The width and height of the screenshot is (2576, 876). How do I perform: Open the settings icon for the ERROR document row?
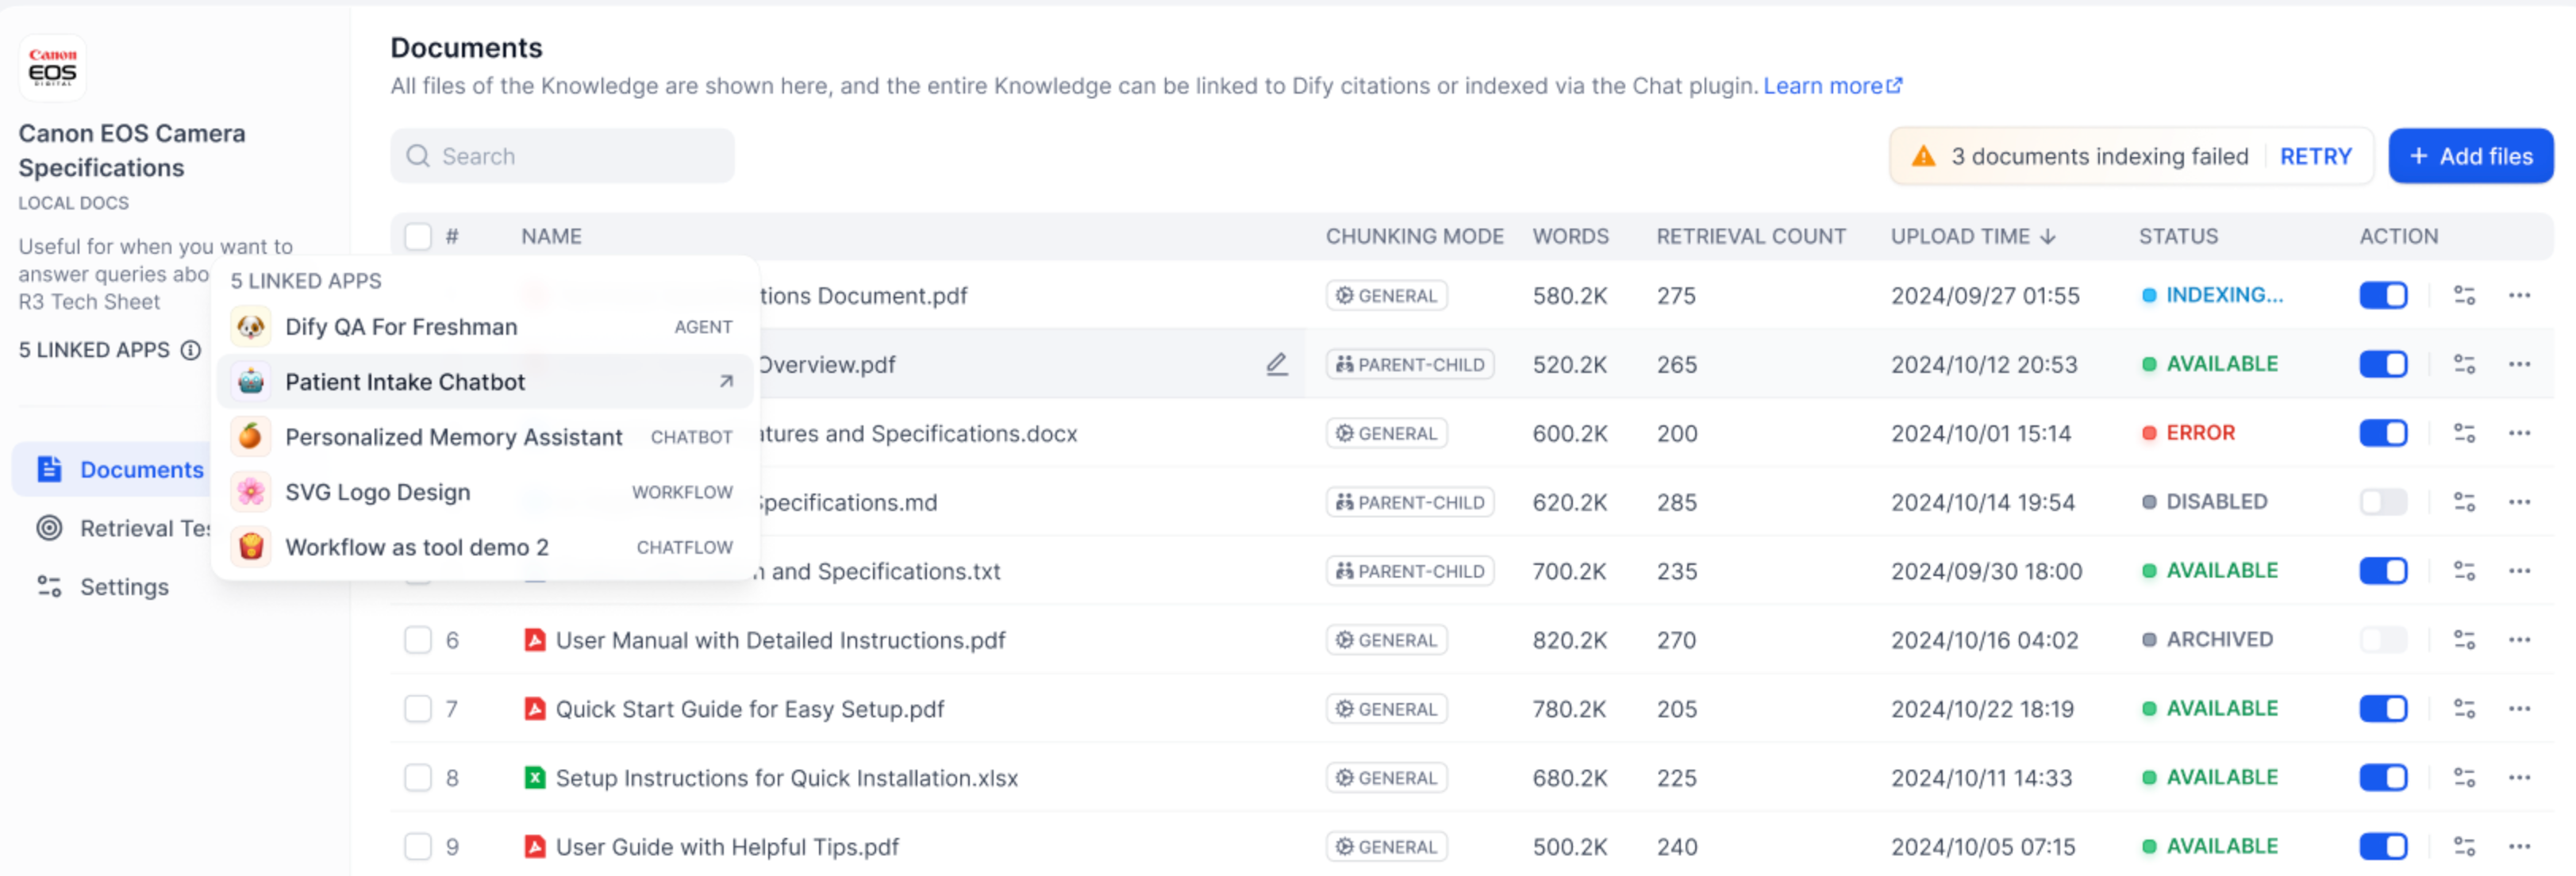click(2464, 433)
